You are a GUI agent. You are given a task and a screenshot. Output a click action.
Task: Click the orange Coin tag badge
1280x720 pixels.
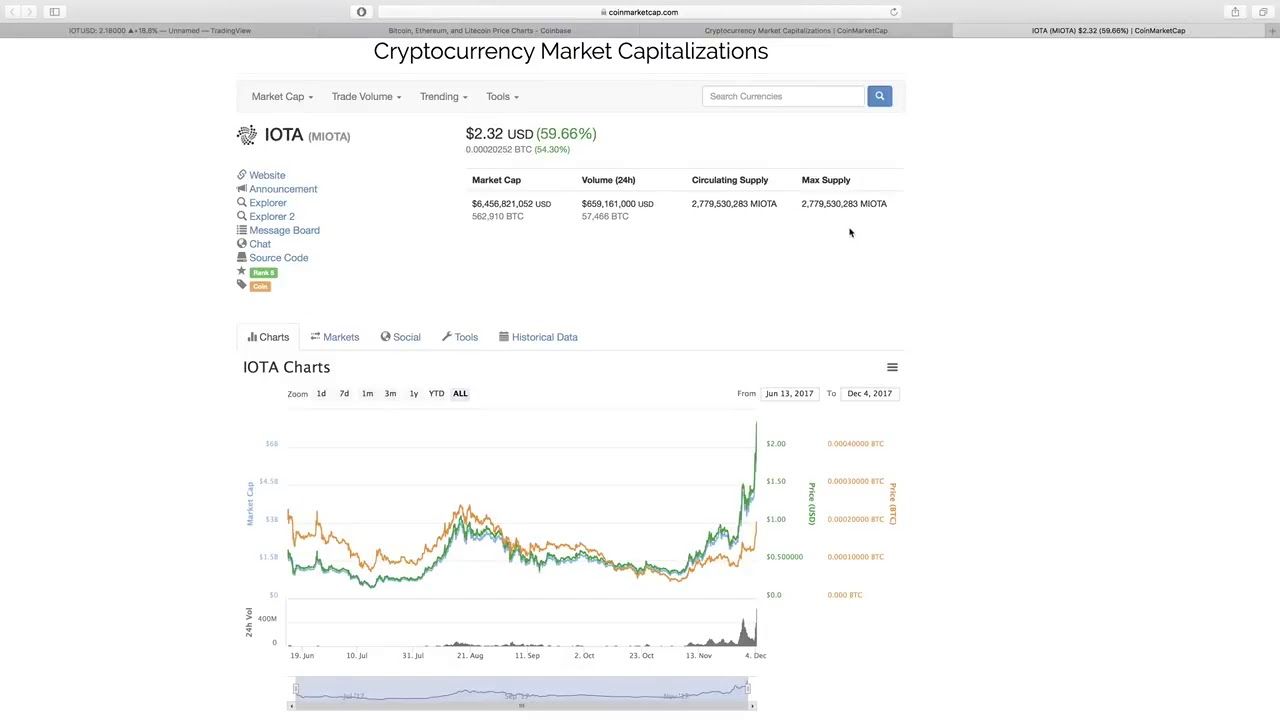[260, 286]
